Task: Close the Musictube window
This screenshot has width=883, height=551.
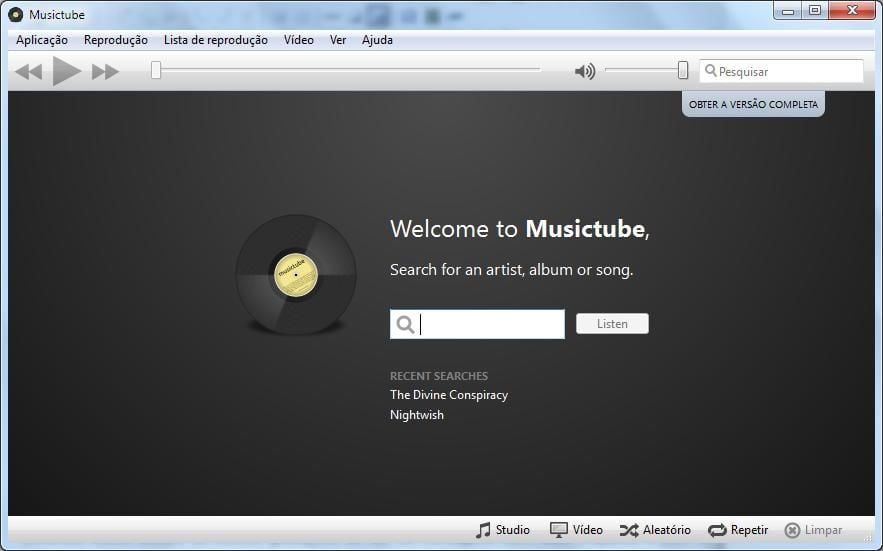Action: (852, 11)
